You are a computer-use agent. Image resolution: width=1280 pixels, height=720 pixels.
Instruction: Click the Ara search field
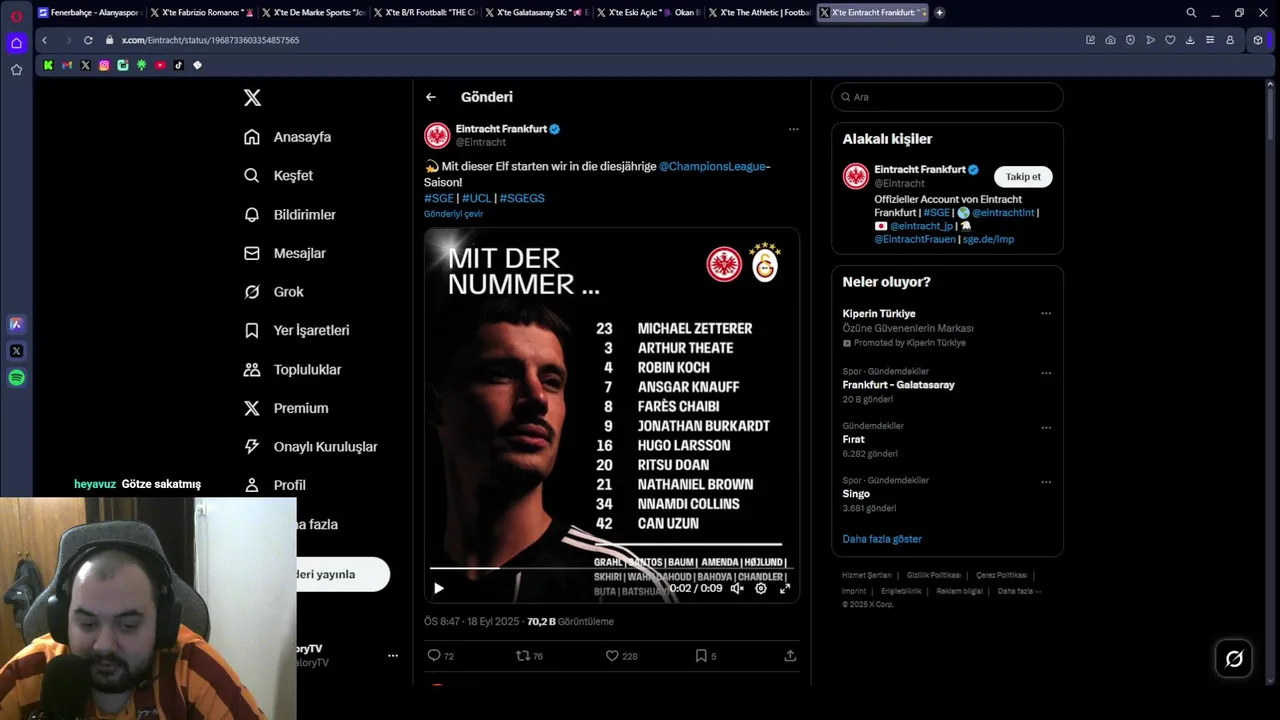(947, 97)
